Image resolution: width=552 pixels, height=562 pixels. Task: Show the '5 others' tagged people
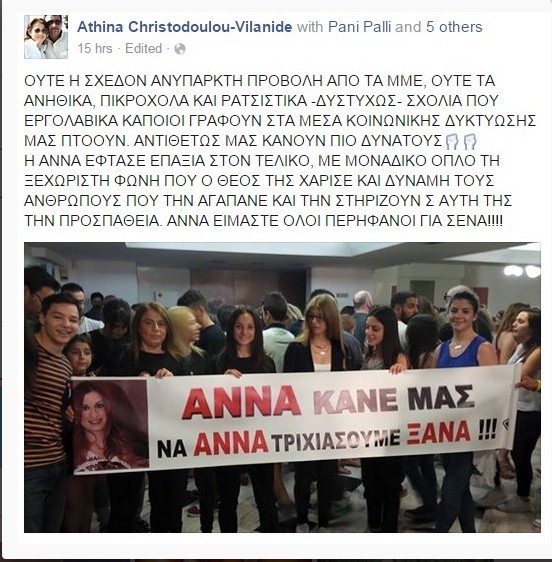click(x=454, y=27)
